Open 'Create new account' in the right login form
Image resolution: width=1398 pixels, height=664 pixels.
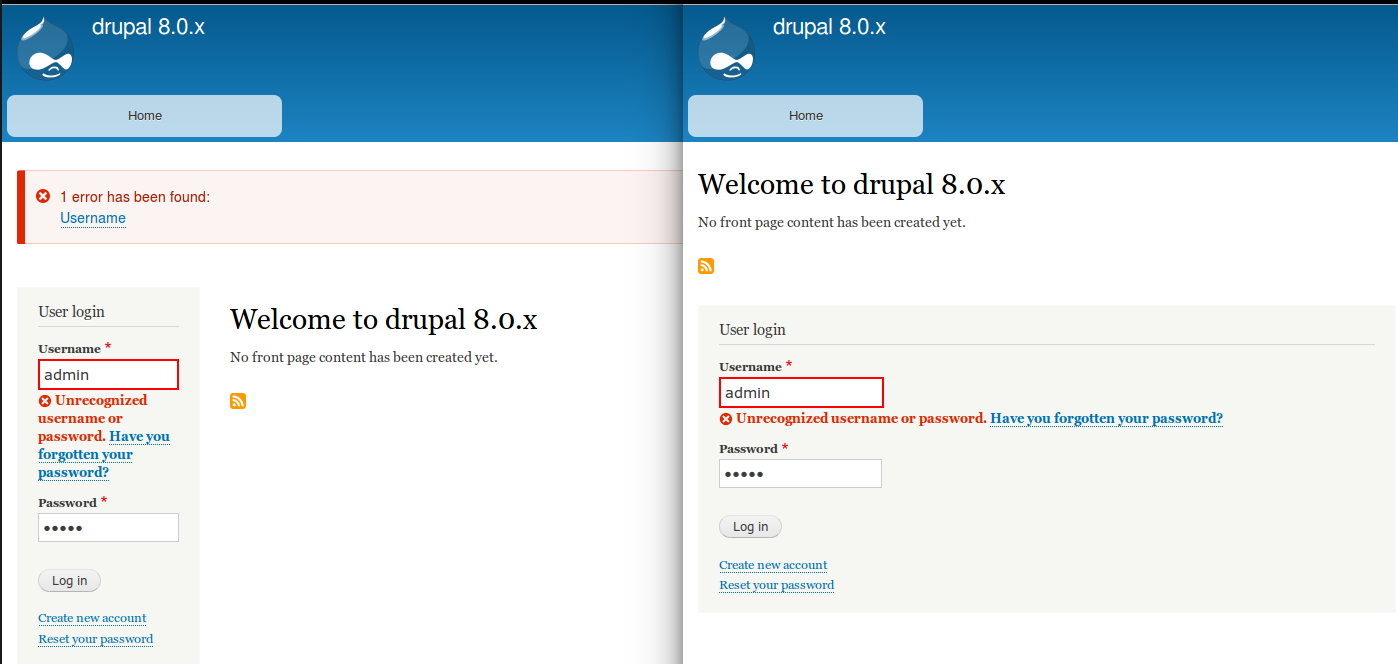[x=772, y=564]
